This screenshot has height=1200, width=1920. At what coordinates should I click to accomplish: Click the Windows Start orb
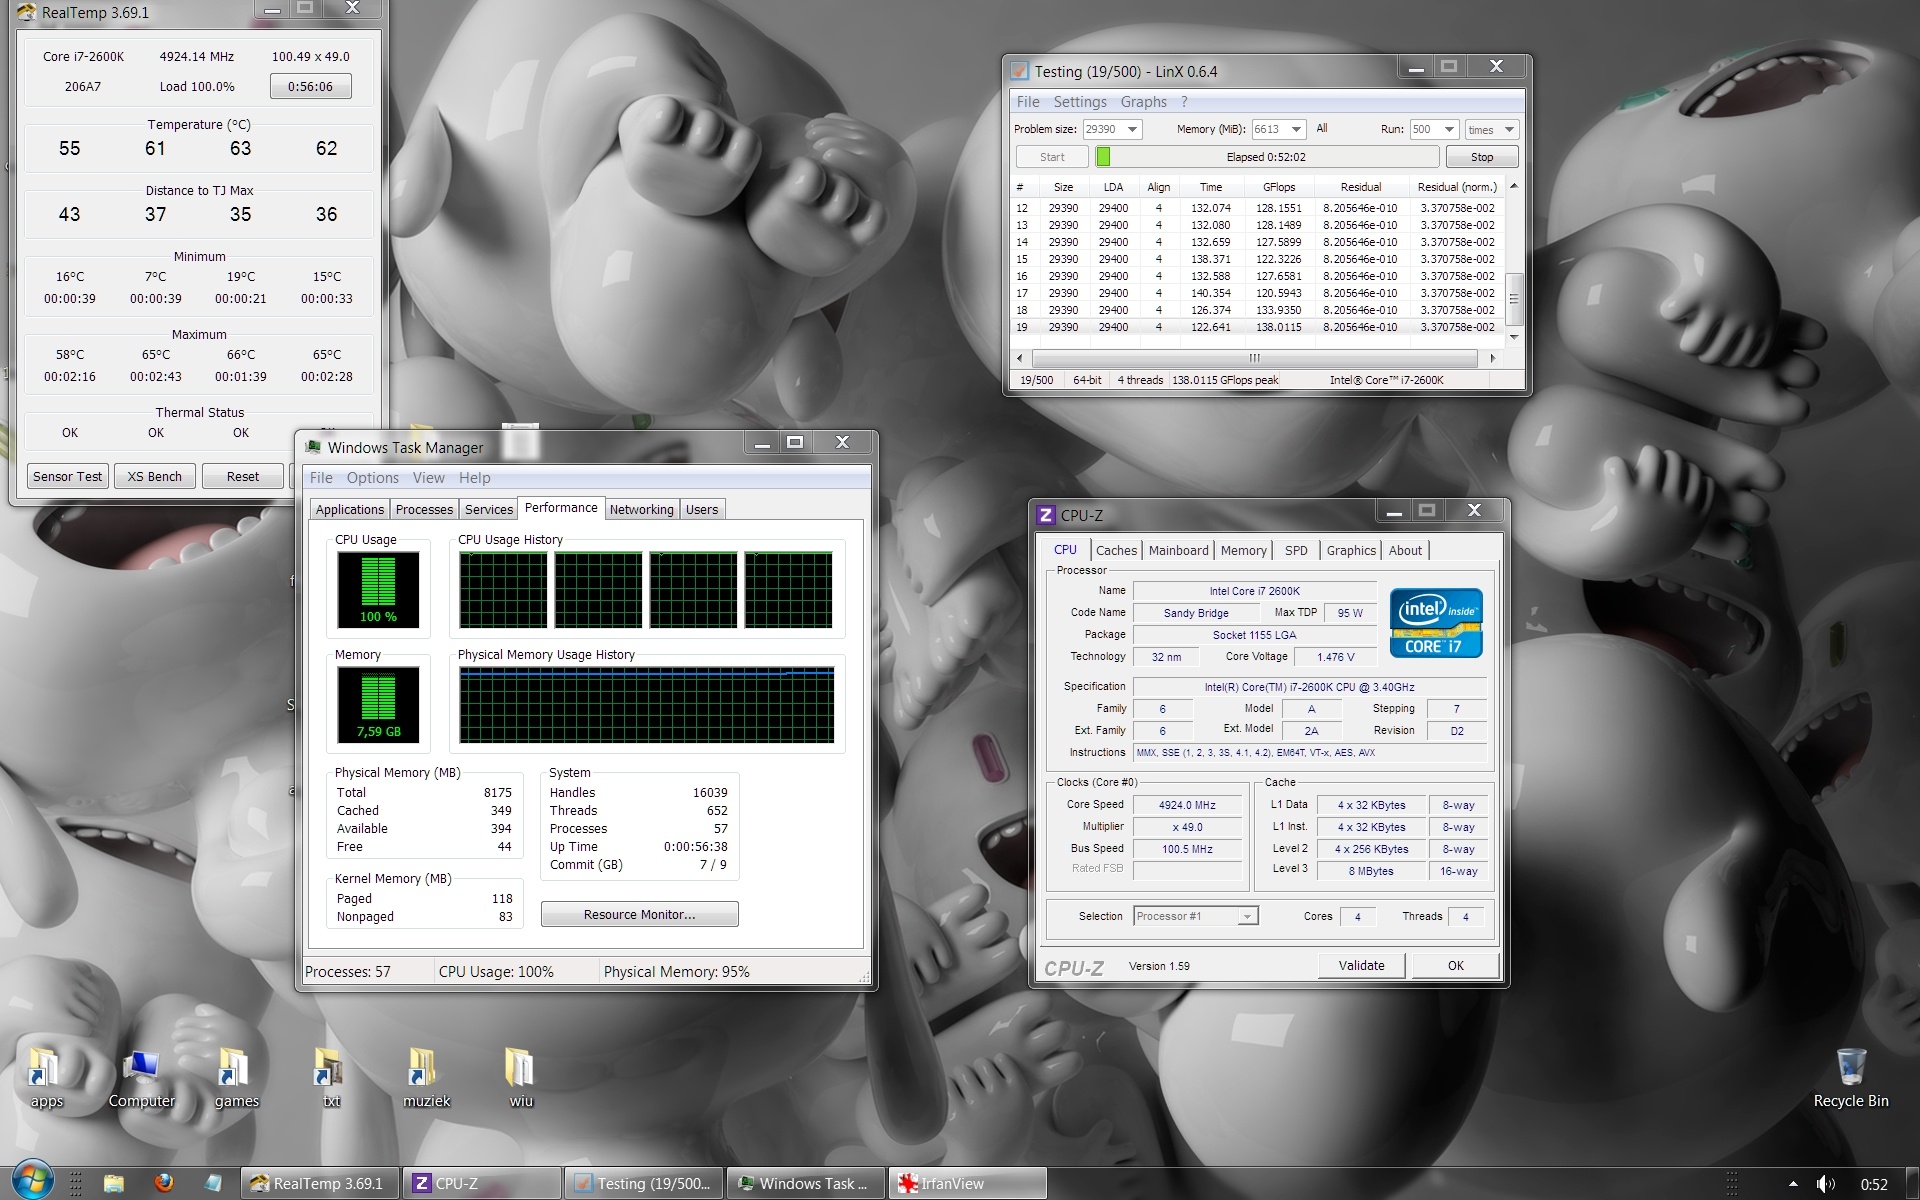[32, 1182]
